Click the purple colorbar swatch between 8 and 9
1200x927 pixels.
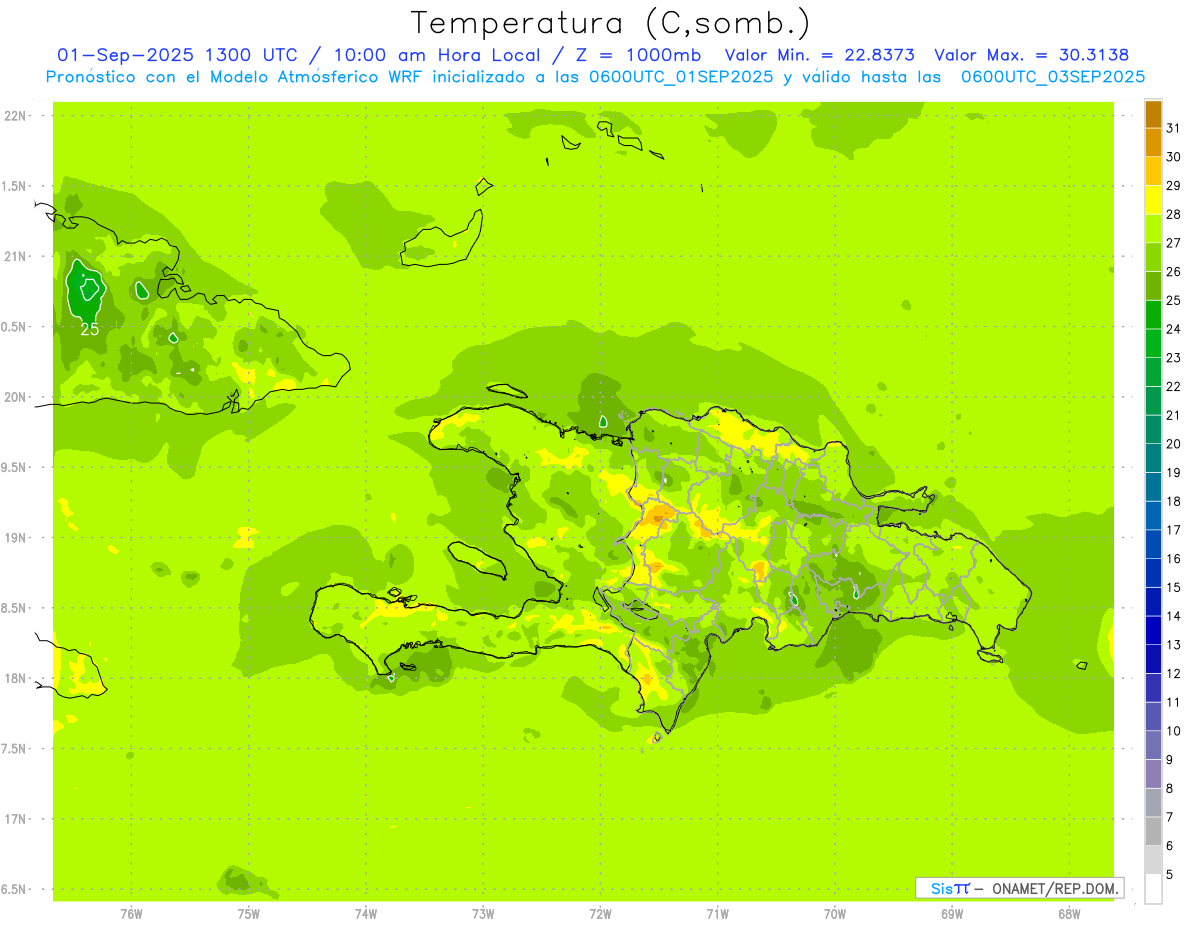point(1153,774)
